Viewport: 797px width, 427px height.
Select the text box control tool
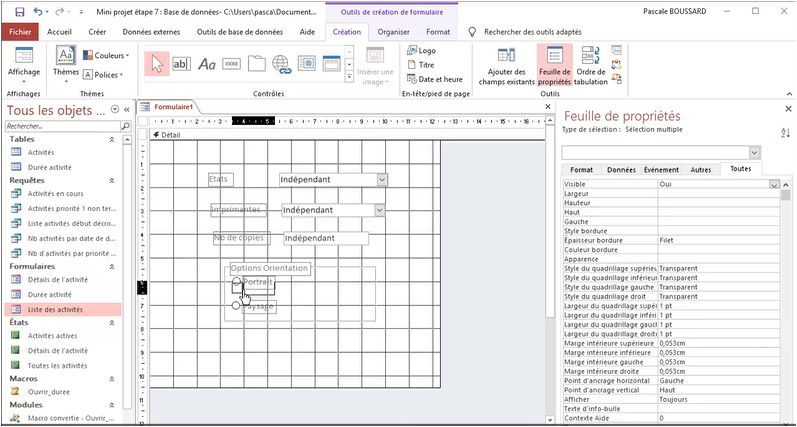182,63
